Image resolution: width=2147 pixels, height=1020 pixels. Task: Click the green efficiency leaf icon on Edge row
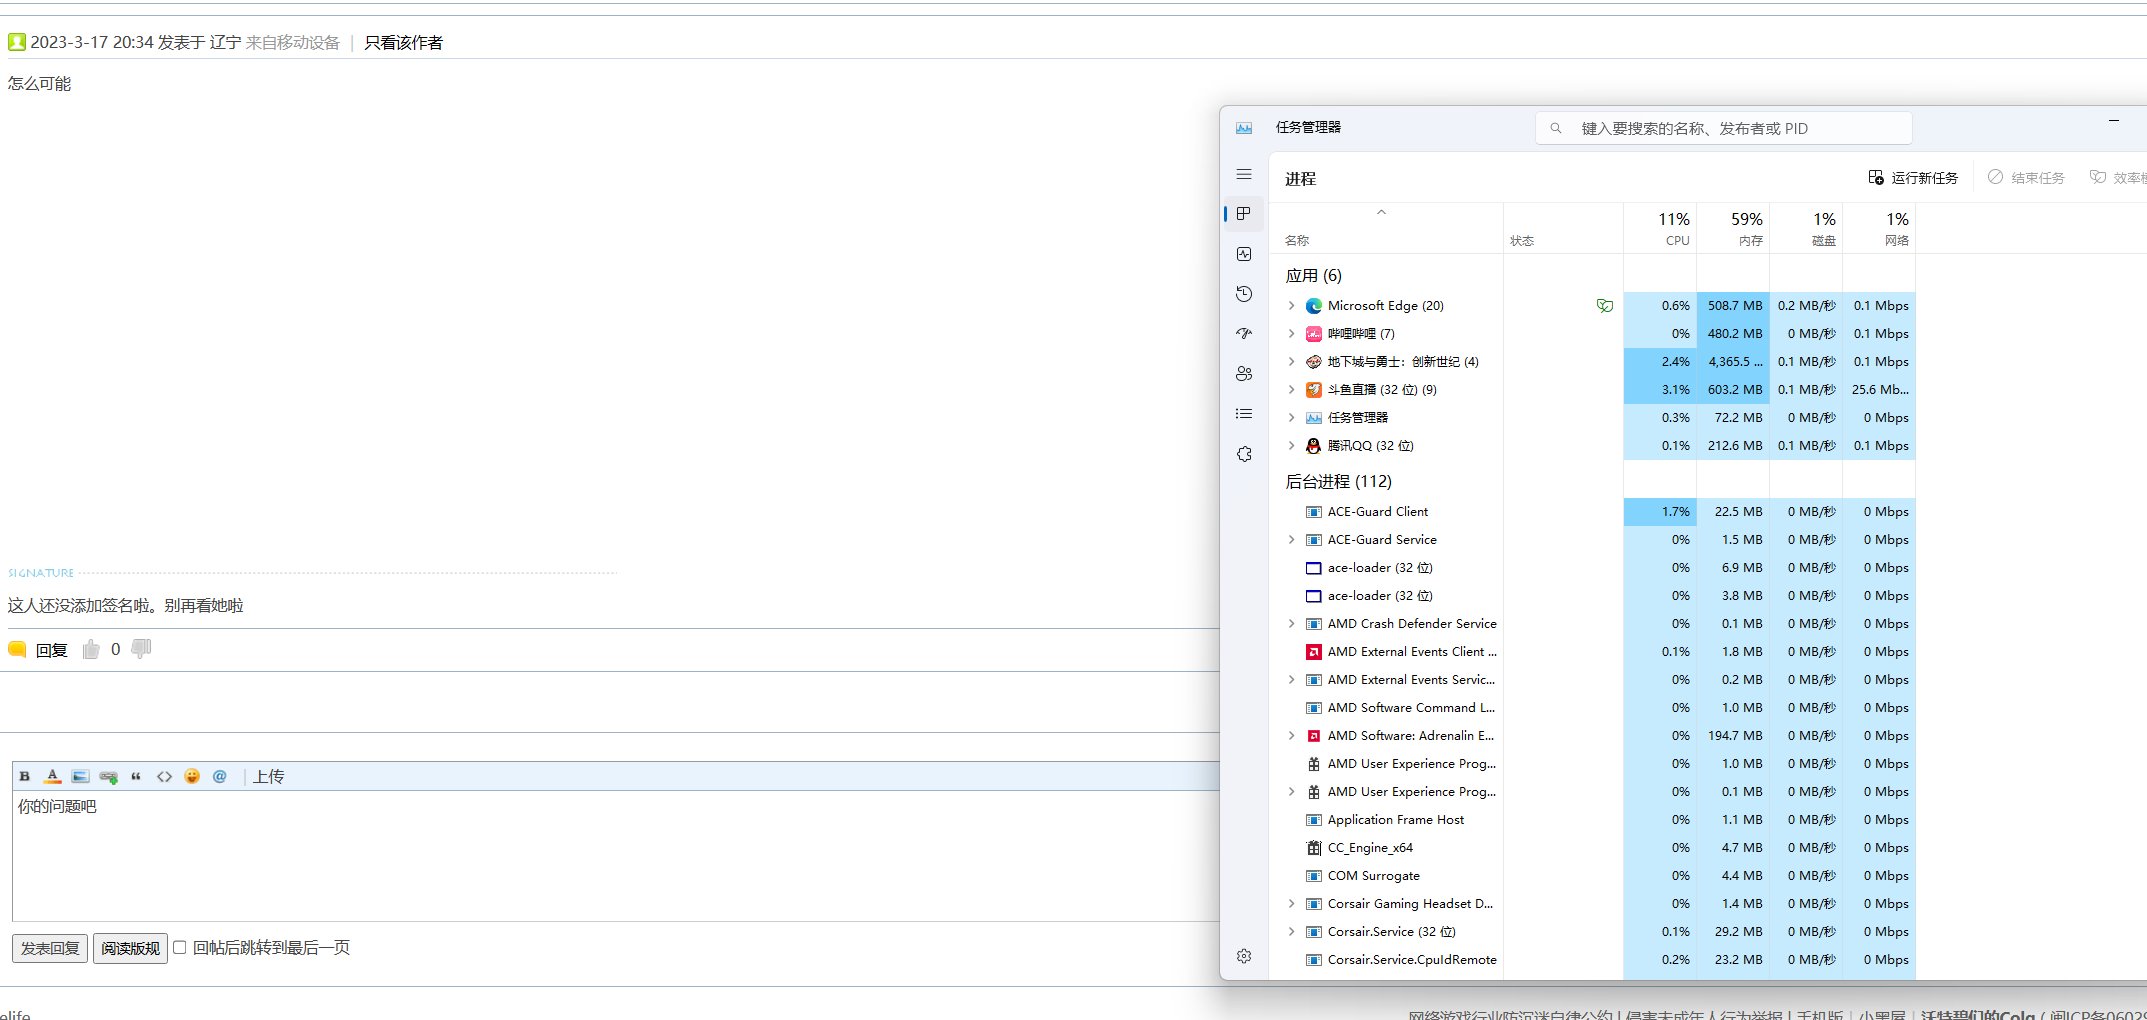click(1605, 306)
